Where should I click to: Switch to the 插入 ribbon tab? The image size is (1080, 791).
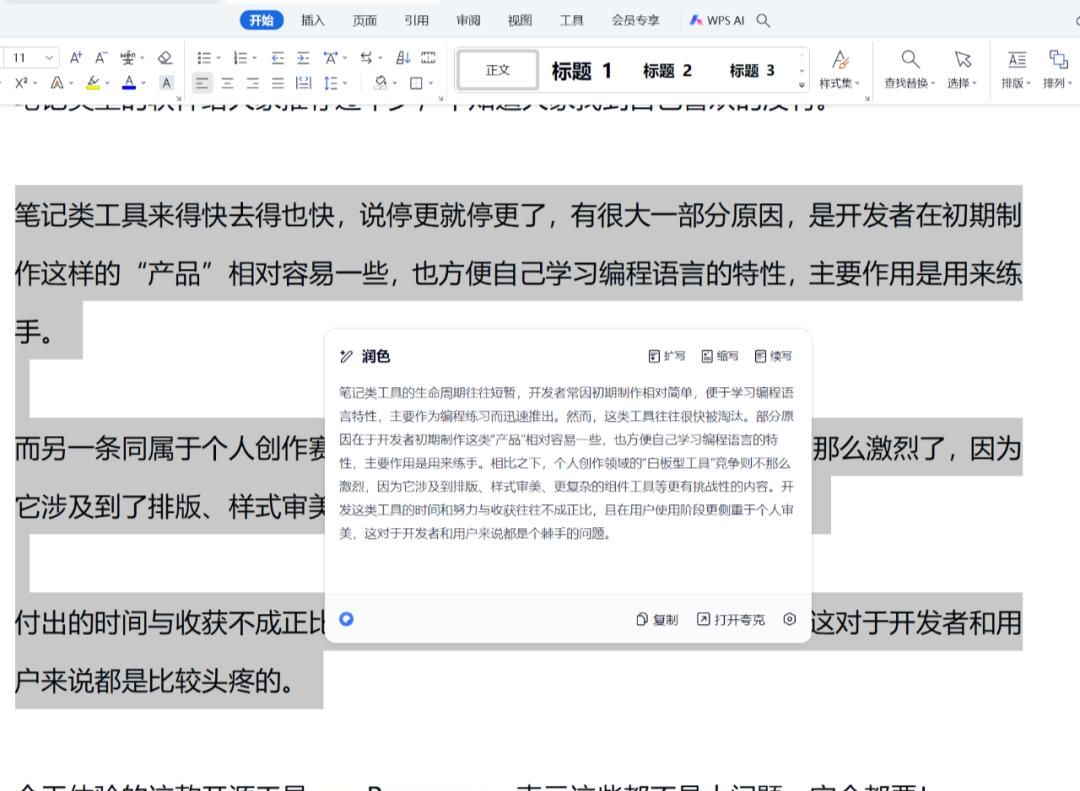pyautogui.click(x=313, y=20)
